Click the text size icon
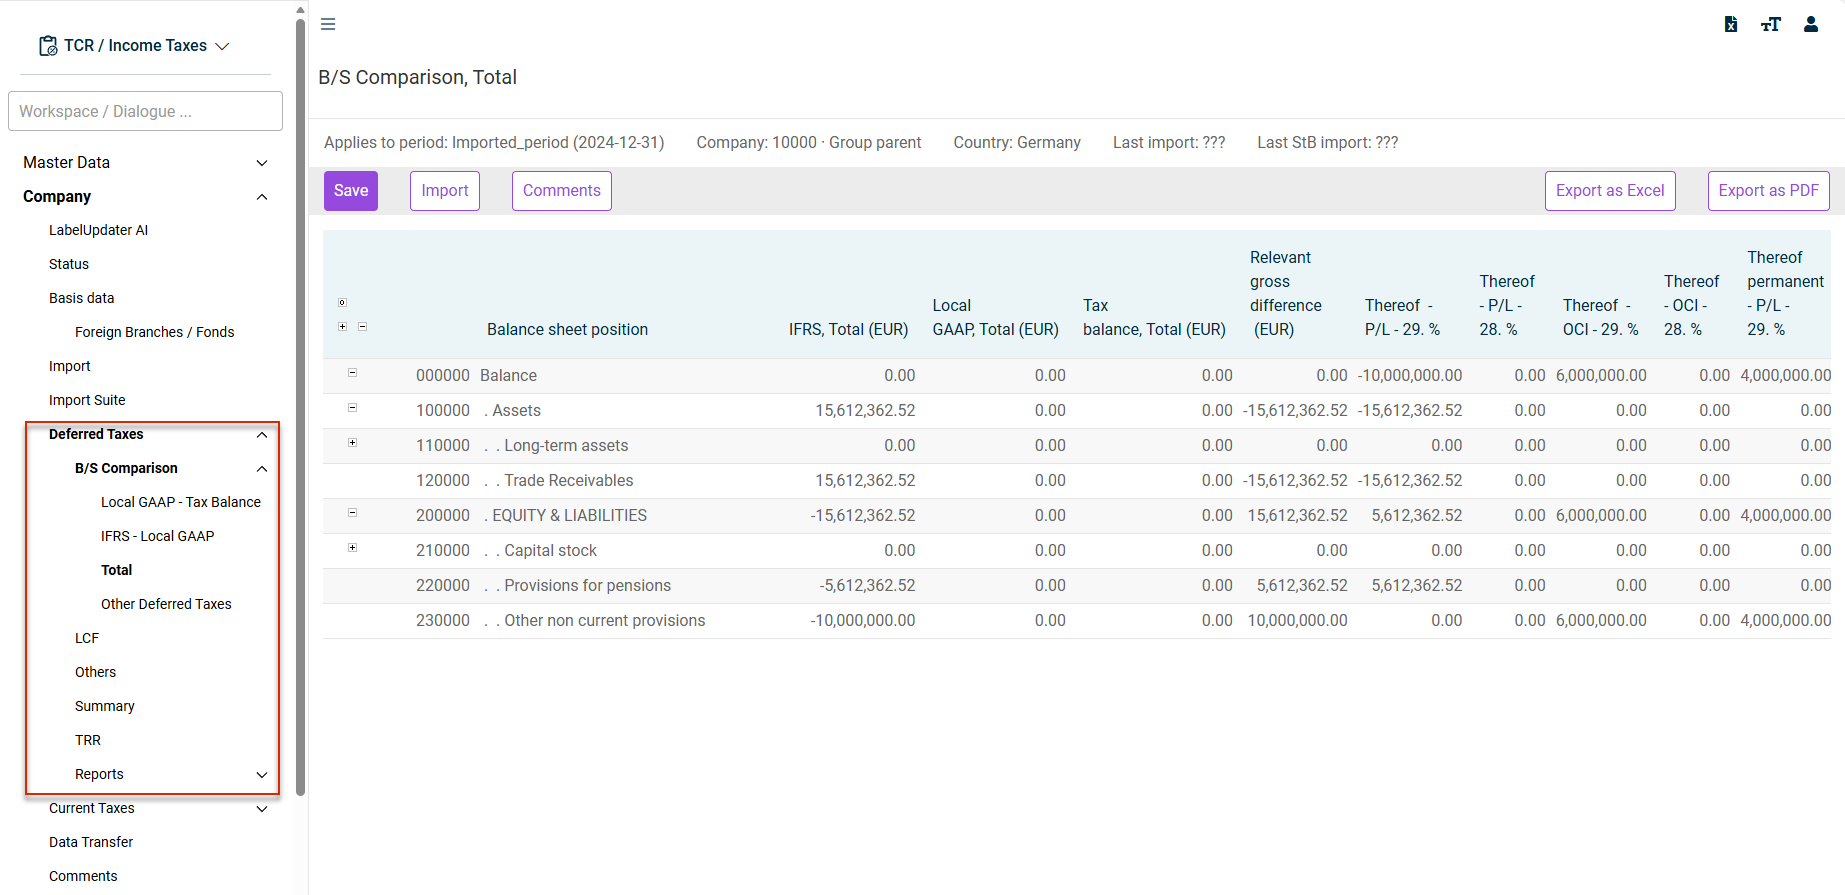The height and width of the screenshot is (895, 1845). coord(1771,24)
